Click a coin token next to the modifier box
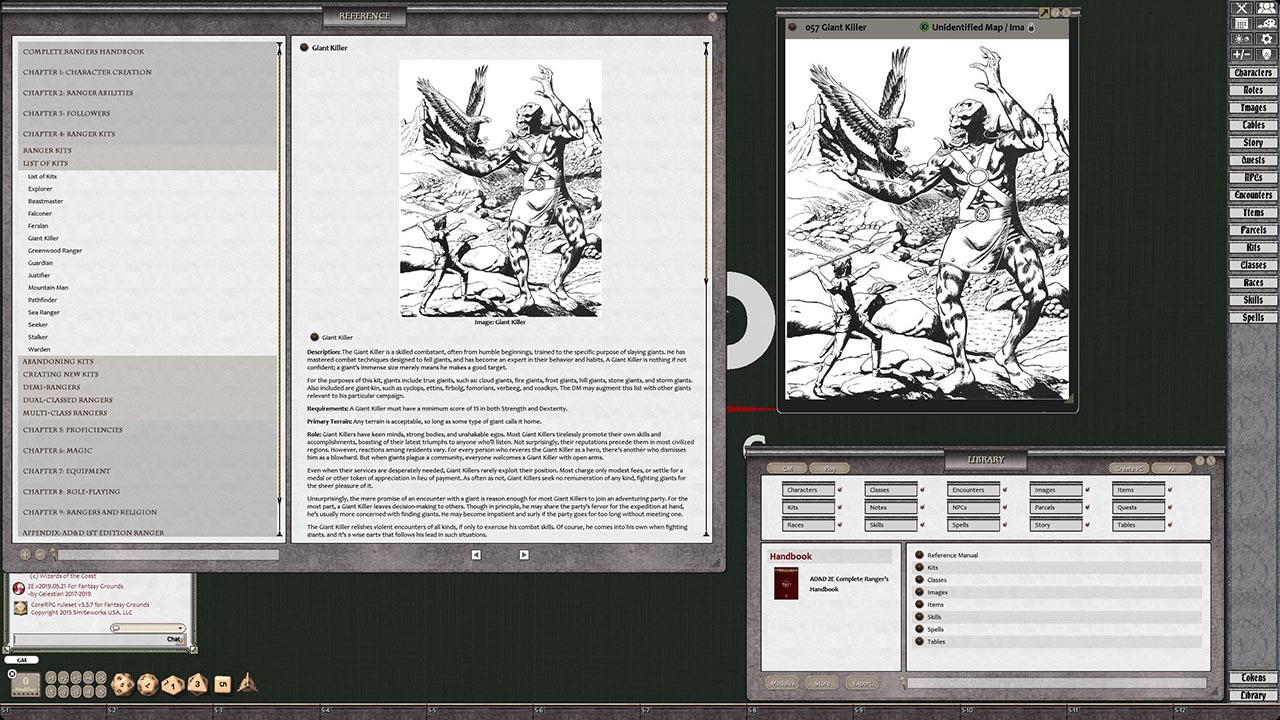Viewport: 1280px width, 720px height. (x=52, y=676)
